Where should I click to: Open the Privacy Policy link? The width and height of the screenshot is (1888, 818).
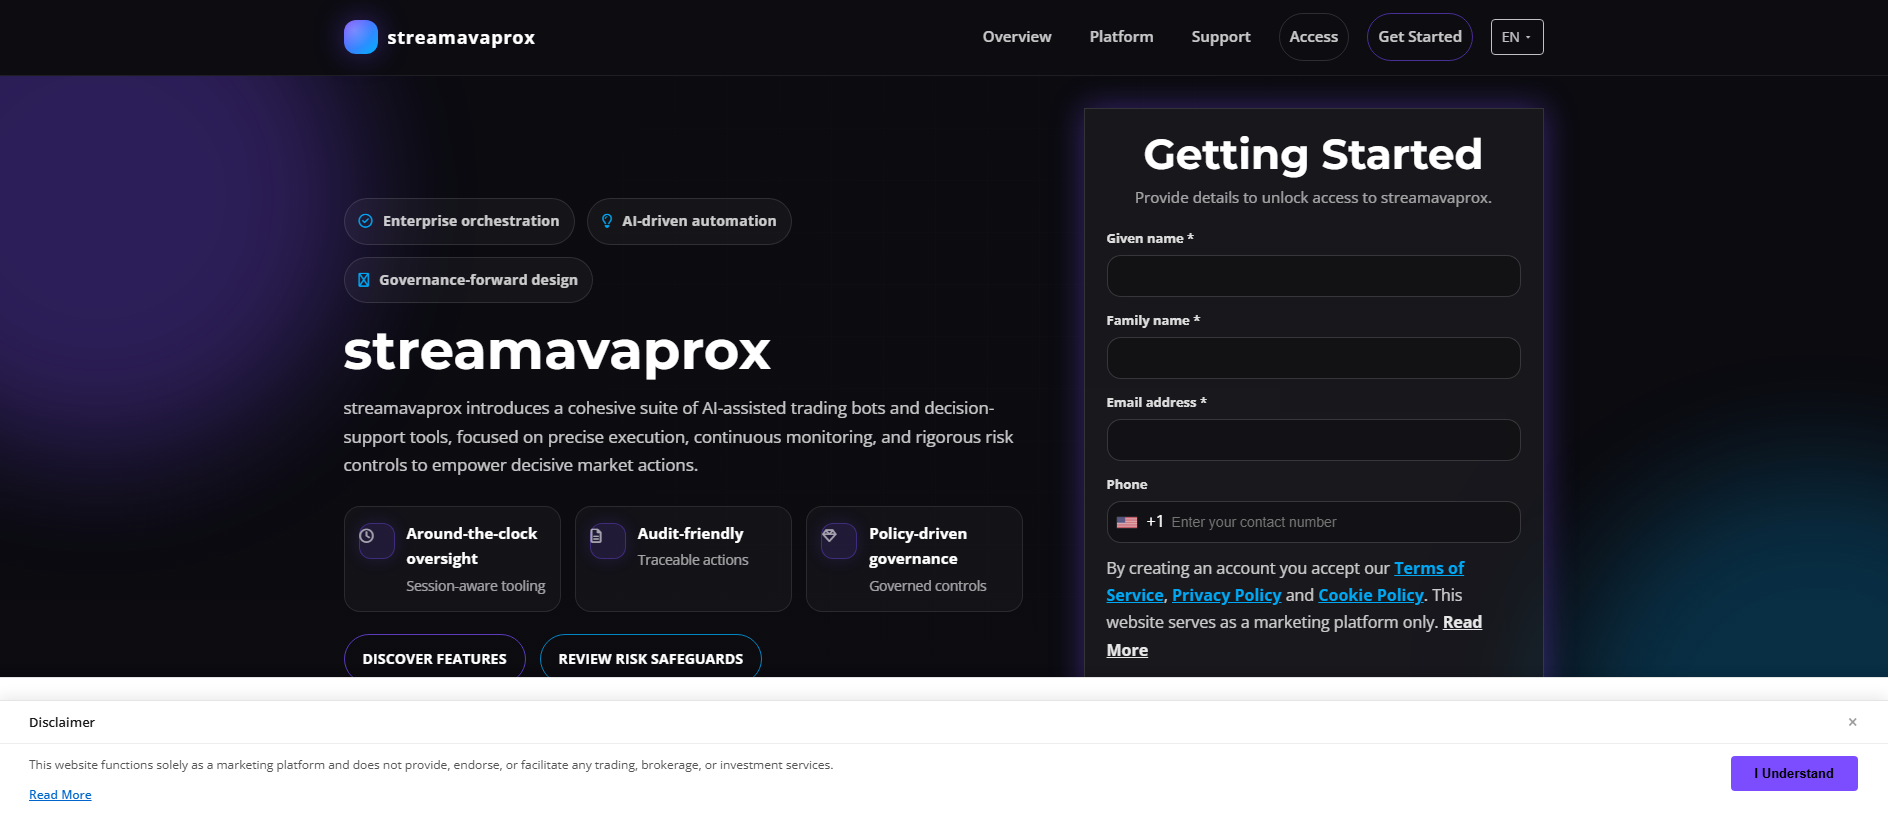point(1226,595)
